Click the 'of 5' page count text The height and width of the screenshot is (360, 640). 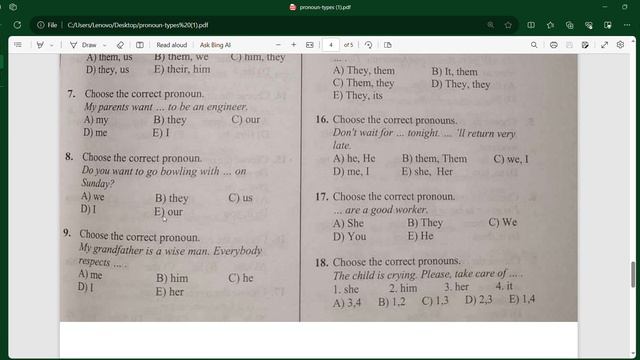(348, 45)
